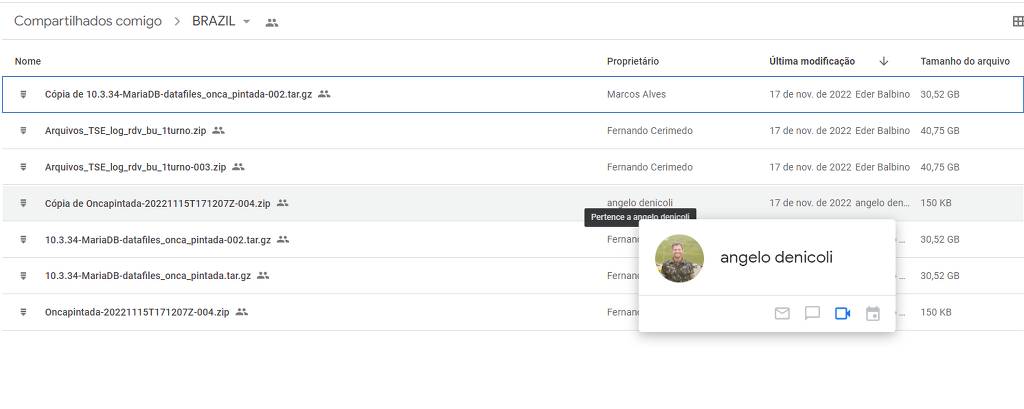Click the chat message icon in contact card
The width and height of the screenshot is (1024, 409).
pos(812,313)
